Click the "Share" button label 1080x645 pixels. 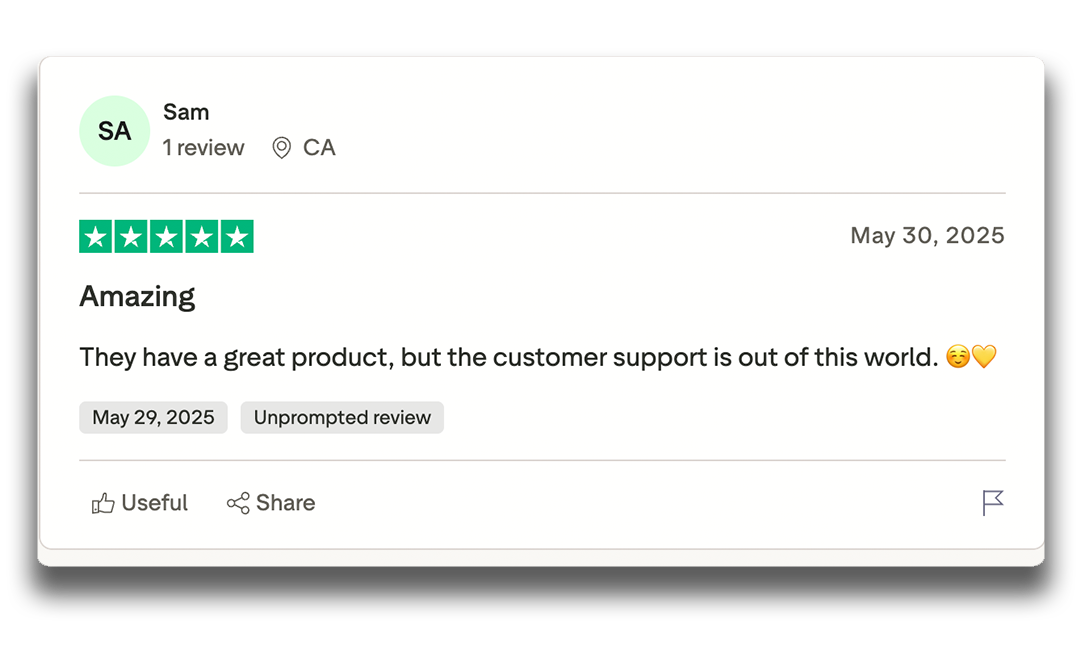285,503
